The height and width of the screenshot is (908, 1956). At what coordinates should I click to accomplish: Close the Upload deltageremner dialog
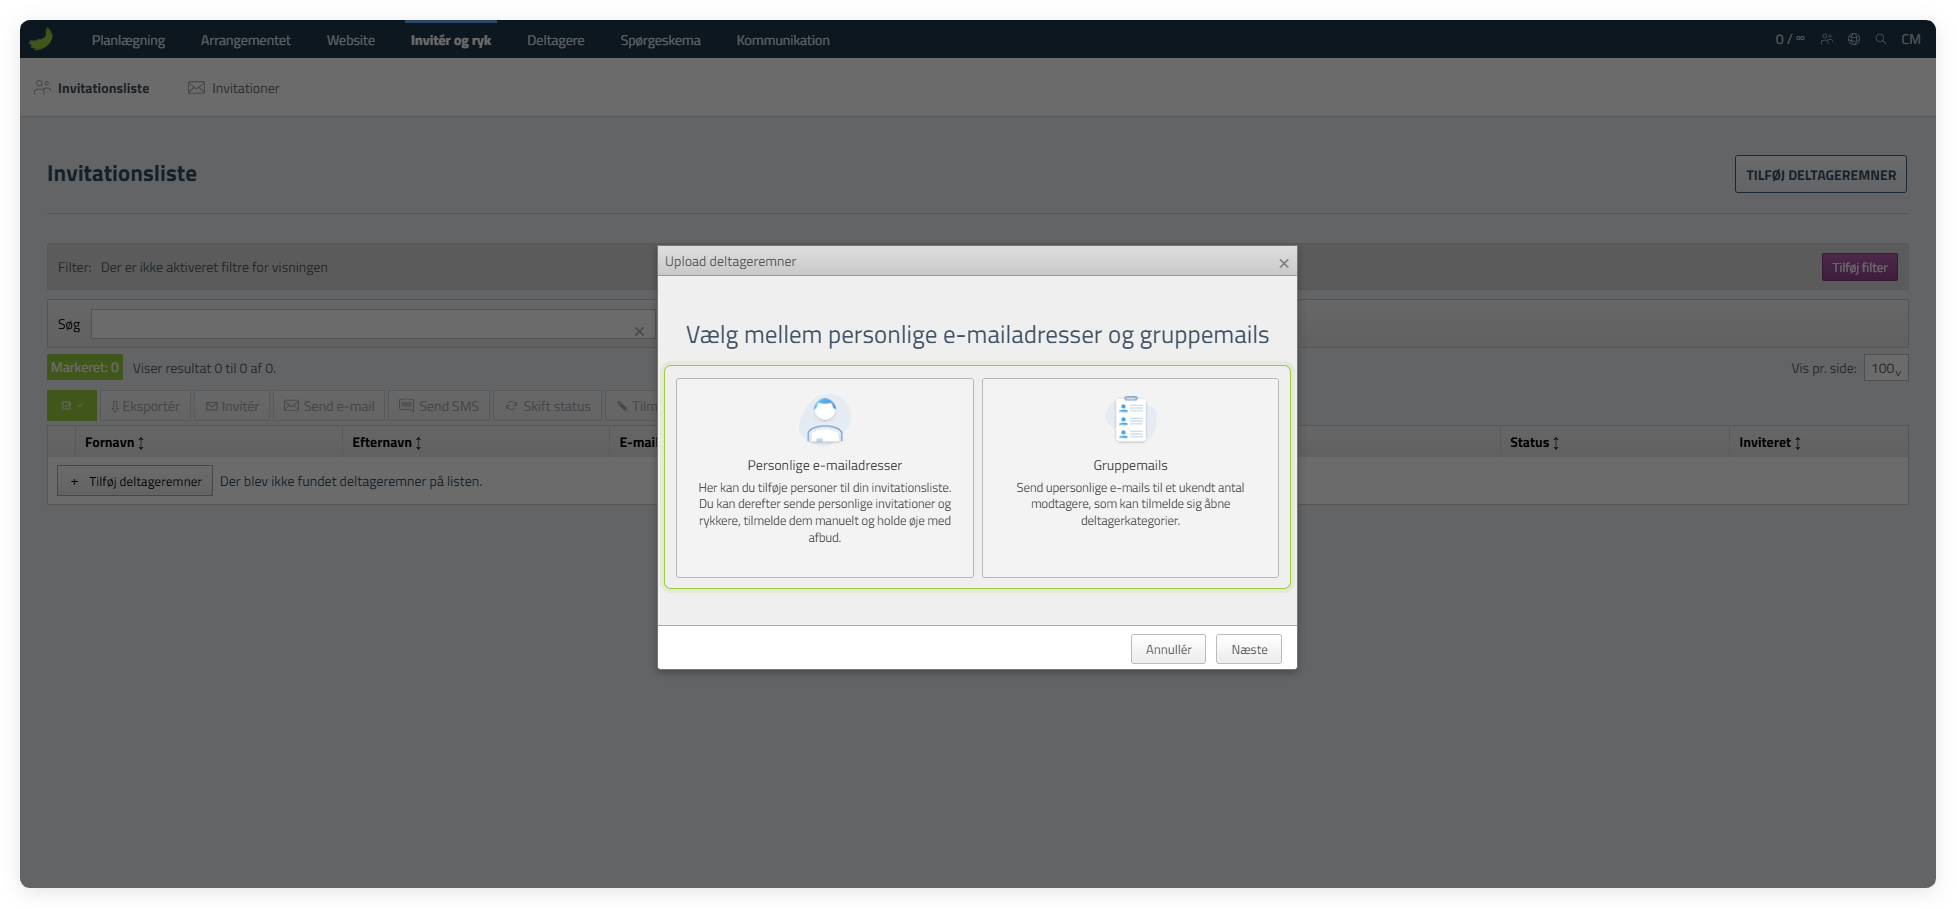click(1284, 263)
